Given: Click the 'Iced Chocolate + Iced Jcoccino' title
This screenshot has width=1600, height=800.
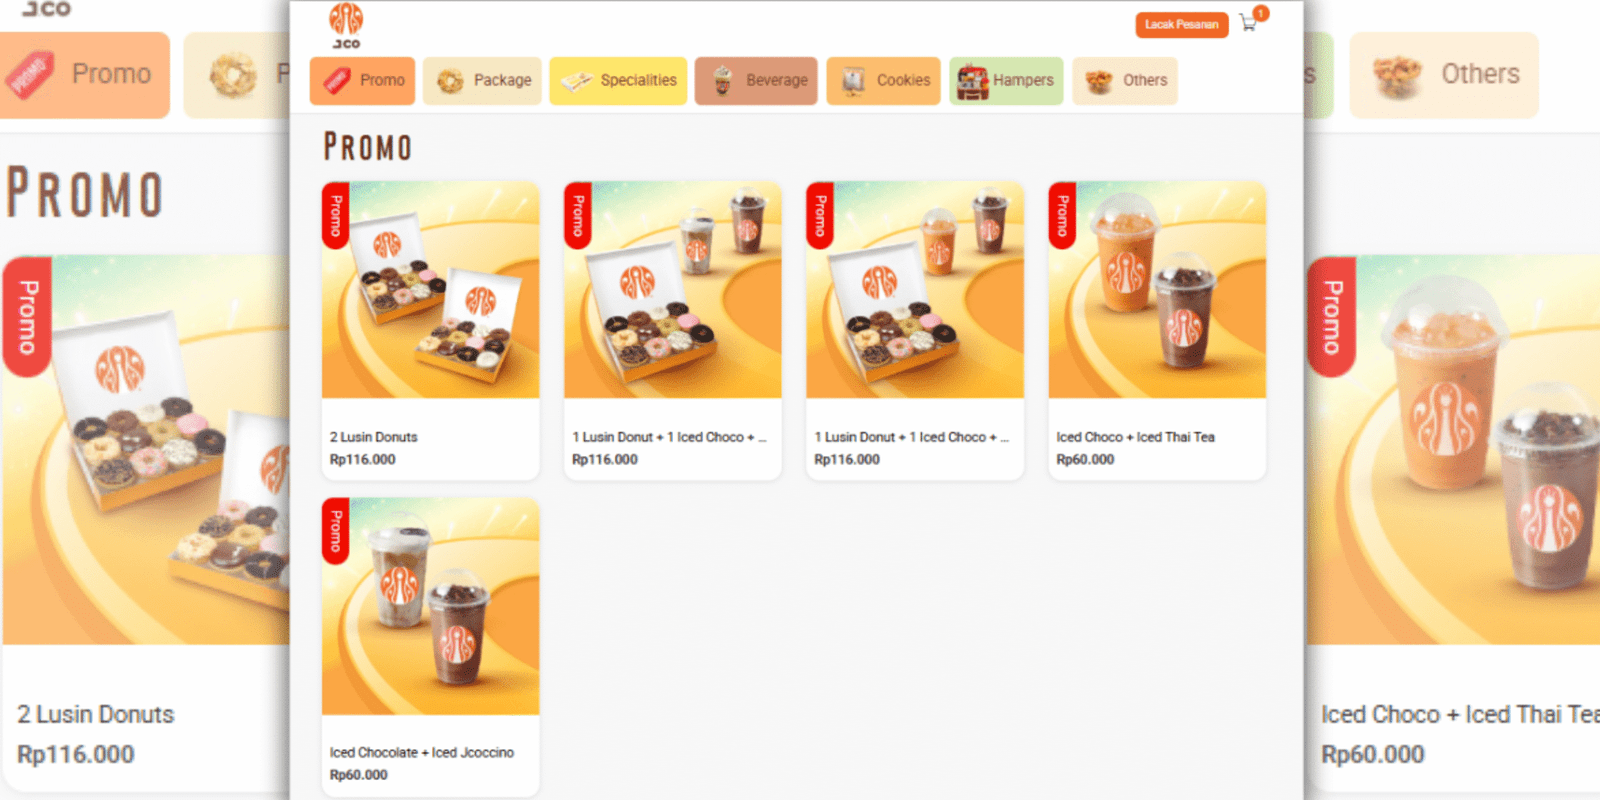Looking at the screenshot, I should (422, 752).
